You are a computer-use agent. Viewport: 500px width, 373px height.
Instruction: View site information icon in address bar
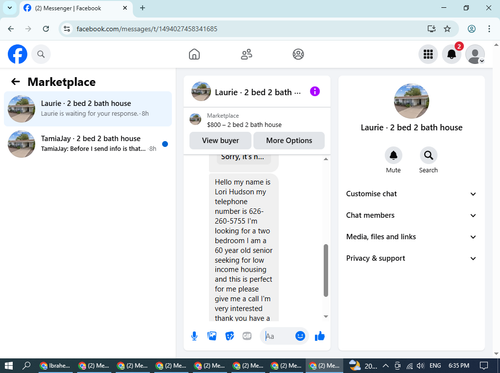pyautogui.click(x=67, y=29)
